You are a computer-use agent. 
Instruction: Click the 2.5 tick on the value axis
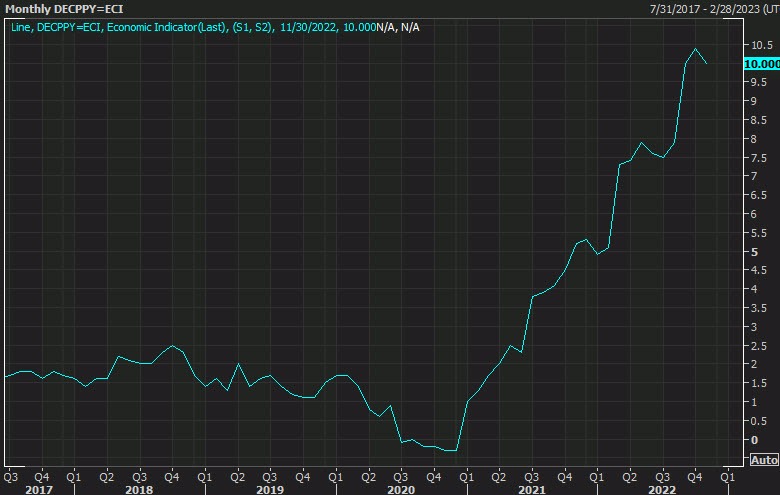click(759, 346)
